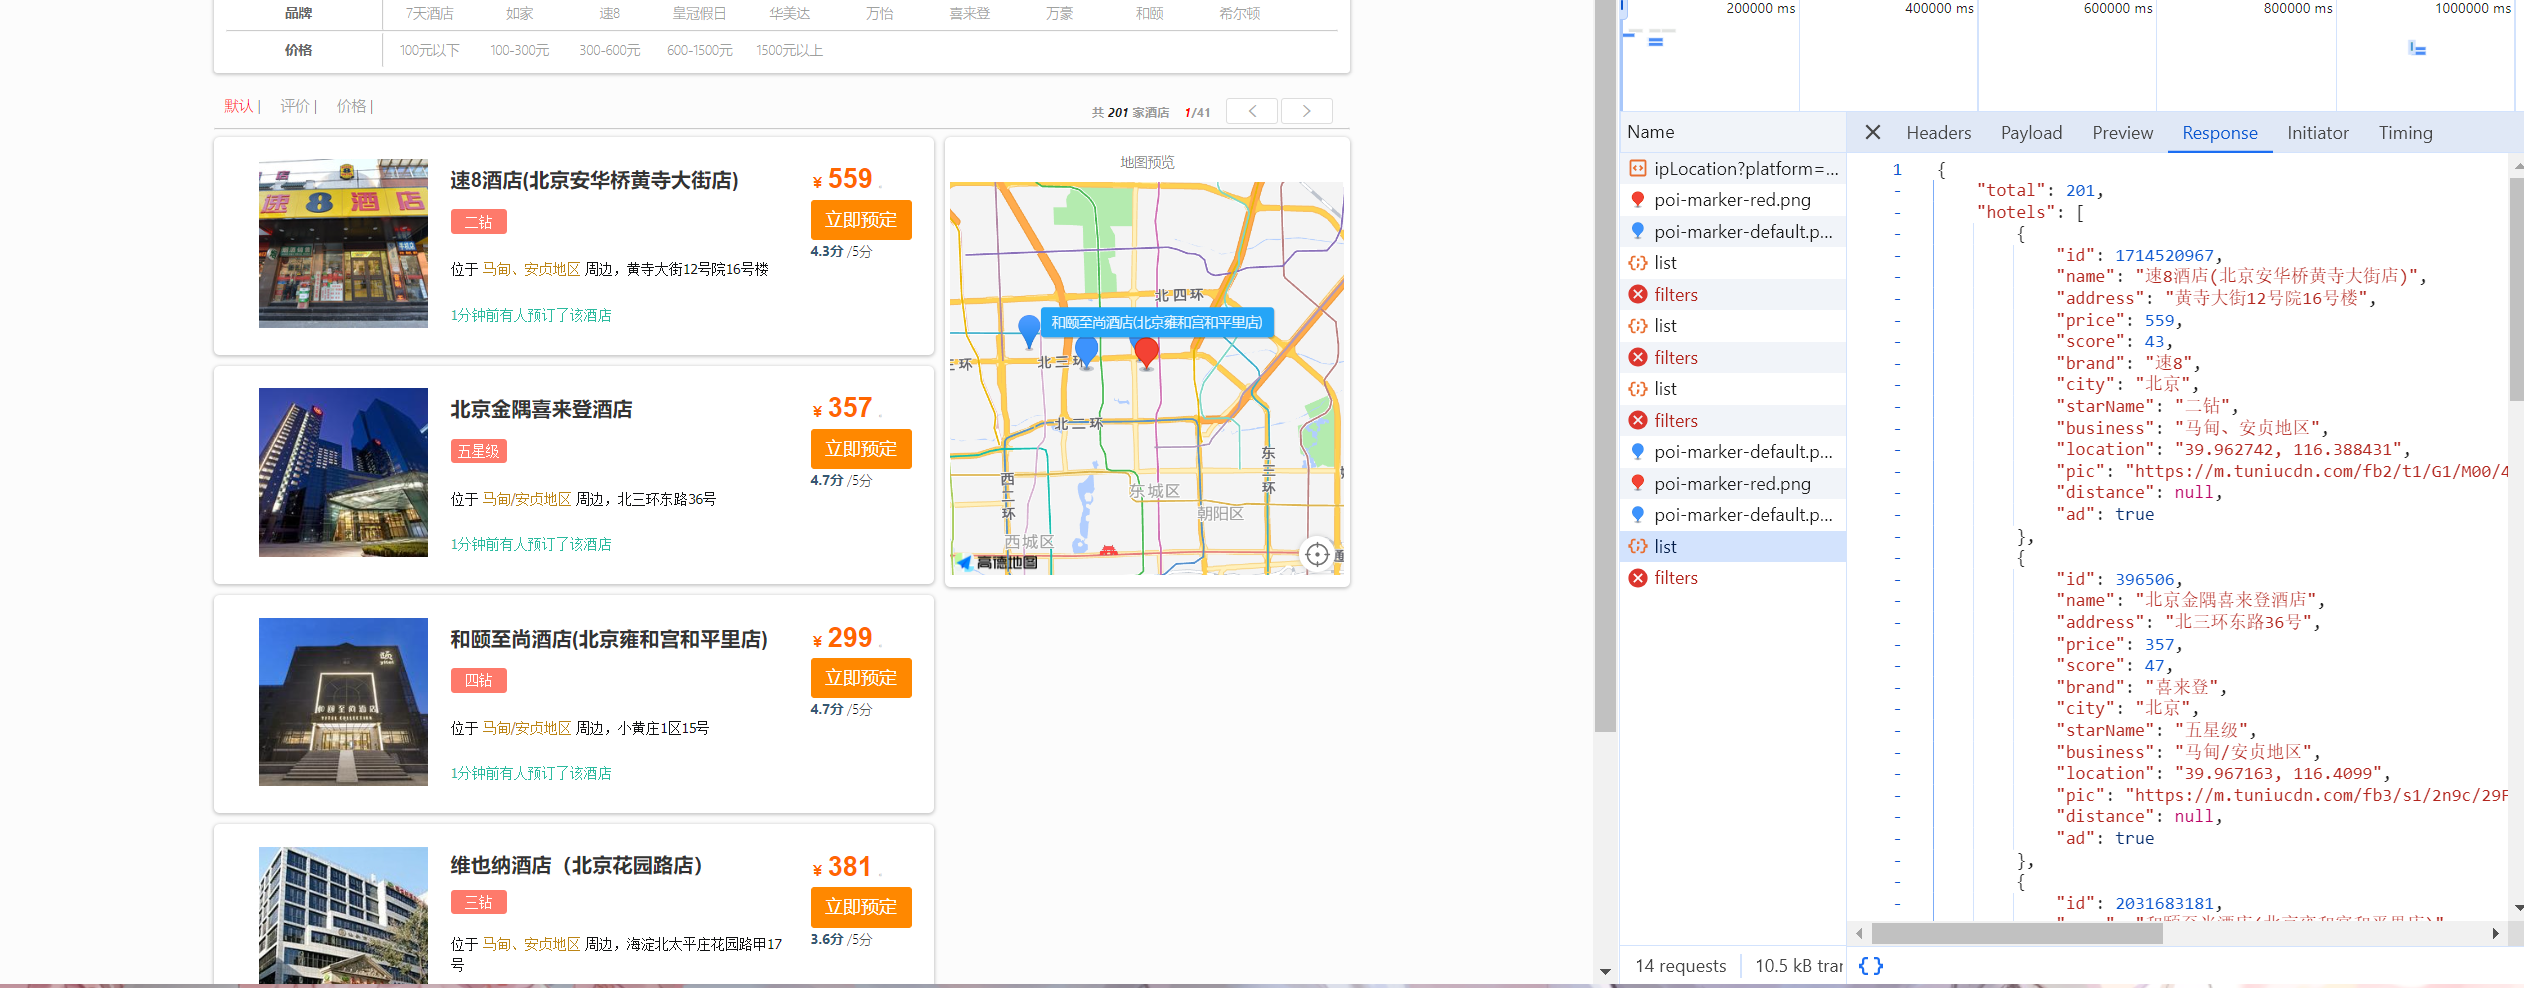Viewport: 2524px width, 988px height.
Task: Sort hotels by 评价
Action: pos(295,106)
